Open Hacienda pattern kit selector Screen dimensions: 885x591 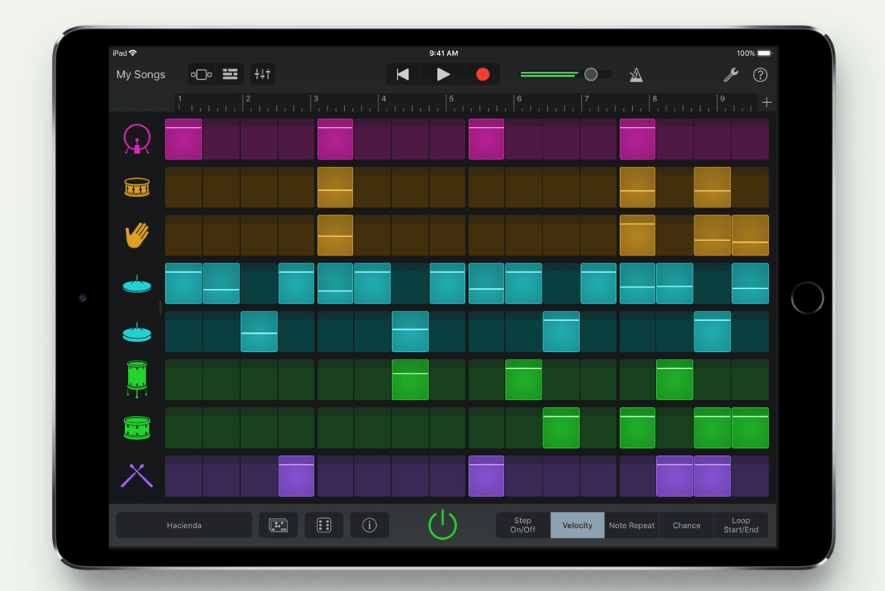184,525
